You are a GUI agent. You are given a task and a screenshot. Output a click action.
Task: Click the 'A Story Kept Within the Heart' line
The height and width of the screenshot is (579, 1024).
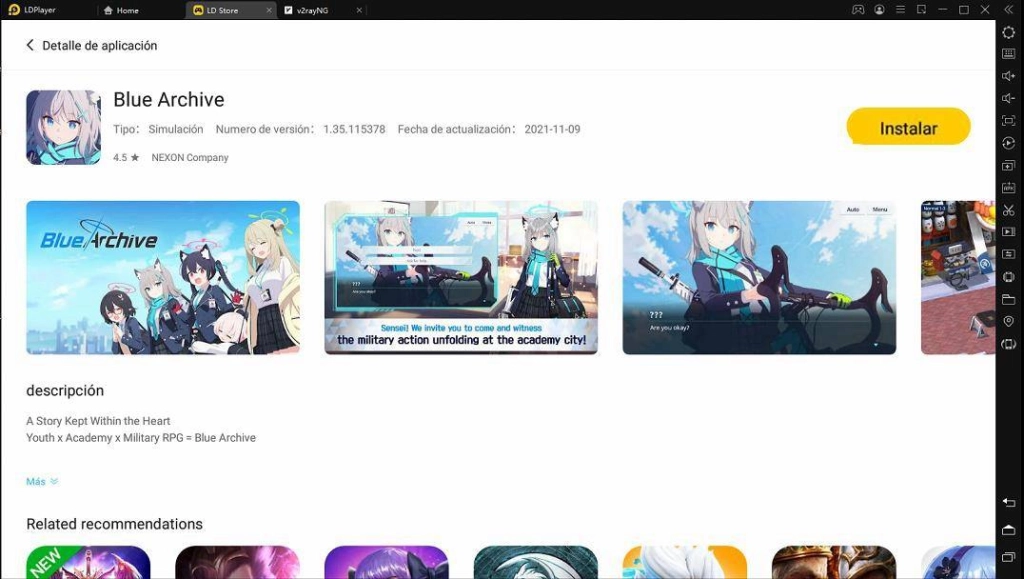[98, 421]
